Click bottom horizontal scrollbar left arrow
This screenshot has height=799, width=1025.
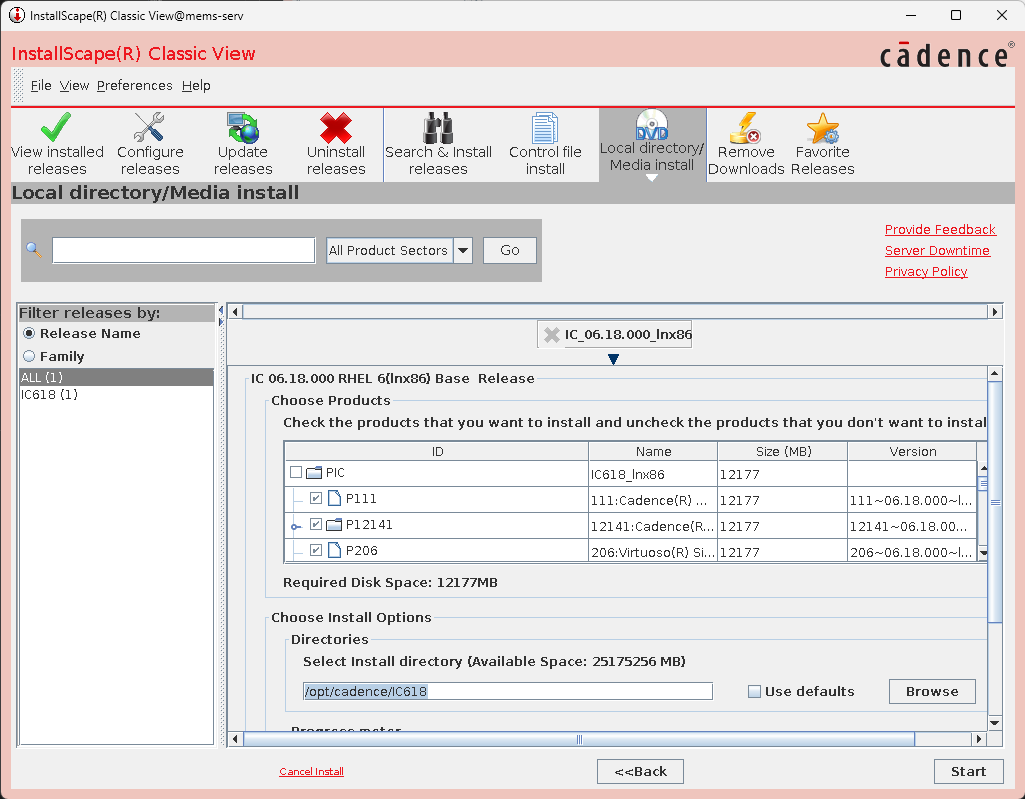[x=235, y=739]
